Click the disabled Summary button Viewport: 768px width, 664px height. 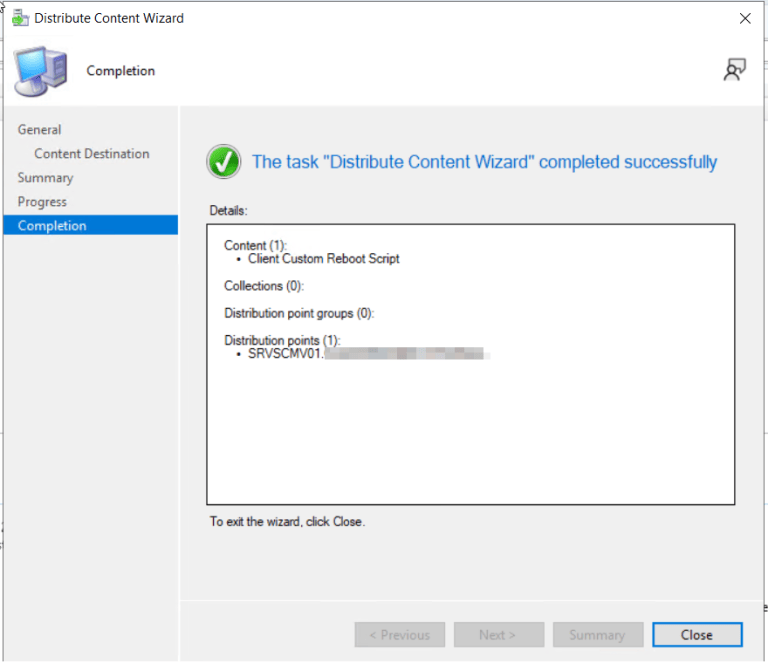598,635
